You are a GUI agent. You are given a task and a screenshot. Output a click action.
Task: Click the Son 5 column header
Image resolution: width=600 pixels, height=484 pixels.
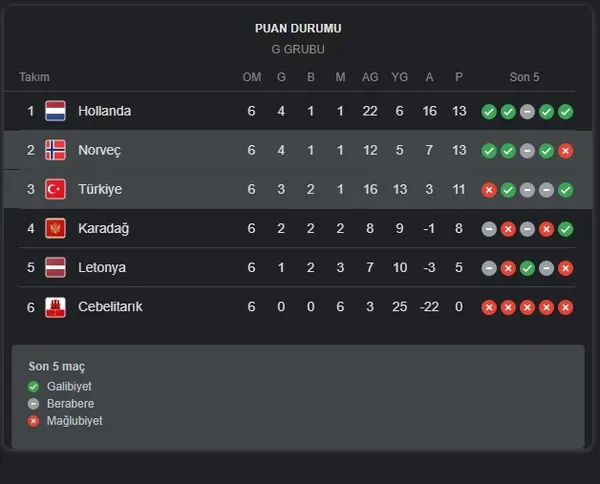click(526, 77)
